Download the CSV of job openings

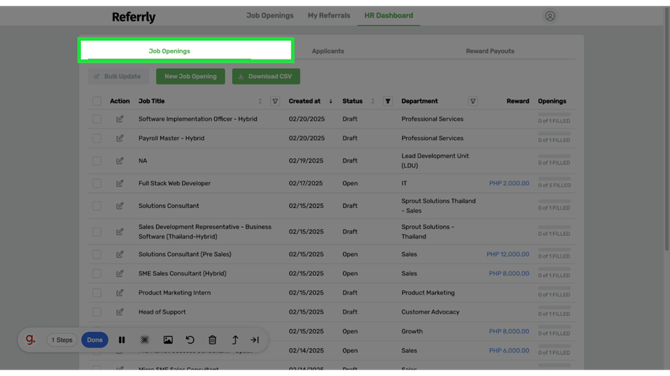(x=266, y=76)
